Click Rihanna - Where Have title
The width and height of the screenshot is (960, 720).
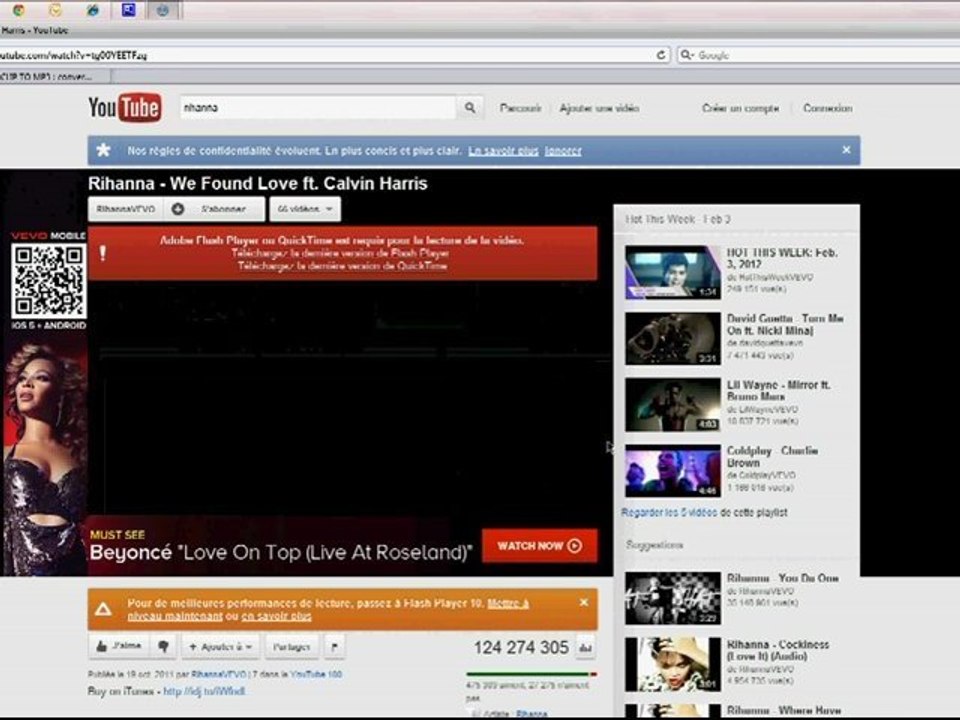pyautogui.click(x=784, y=710)
